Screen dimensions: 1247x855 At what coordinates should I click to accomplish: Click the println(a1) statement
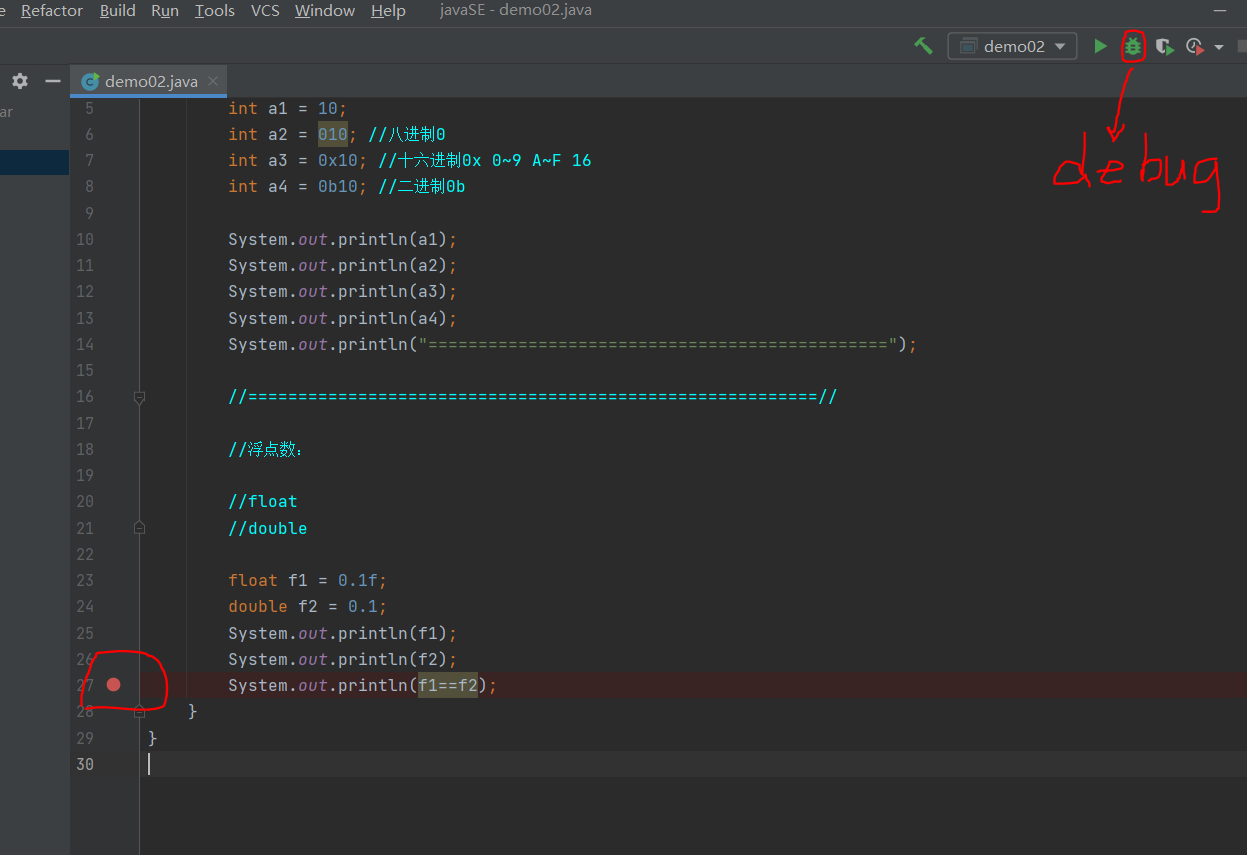tap(342, 239)
